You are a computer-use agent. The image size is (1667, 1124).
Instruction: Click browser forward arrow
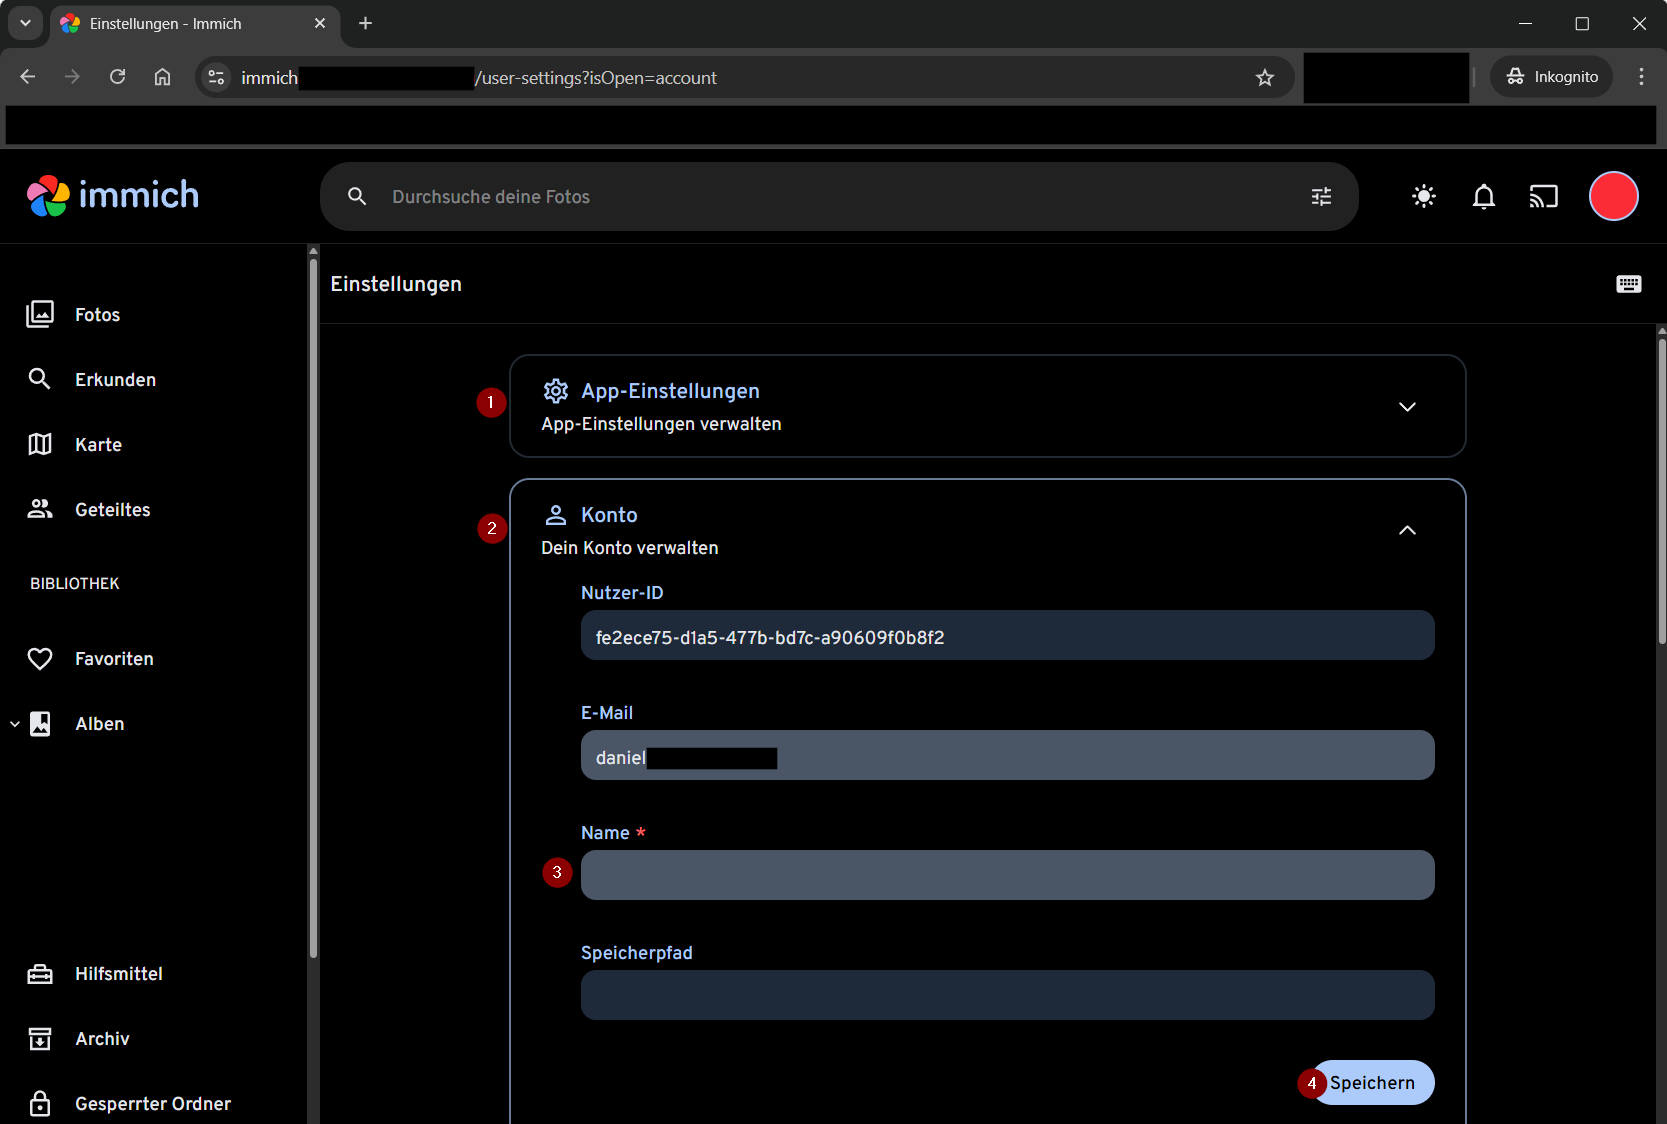pos(72,77)
